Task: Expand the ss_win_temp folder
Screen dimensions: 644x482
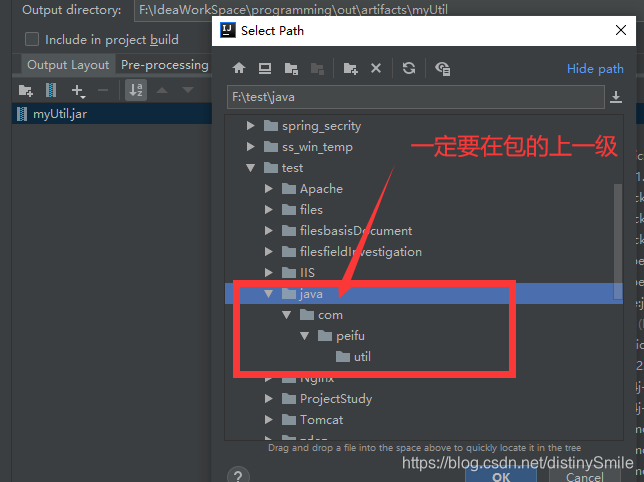Action: [x=251, y=147]
